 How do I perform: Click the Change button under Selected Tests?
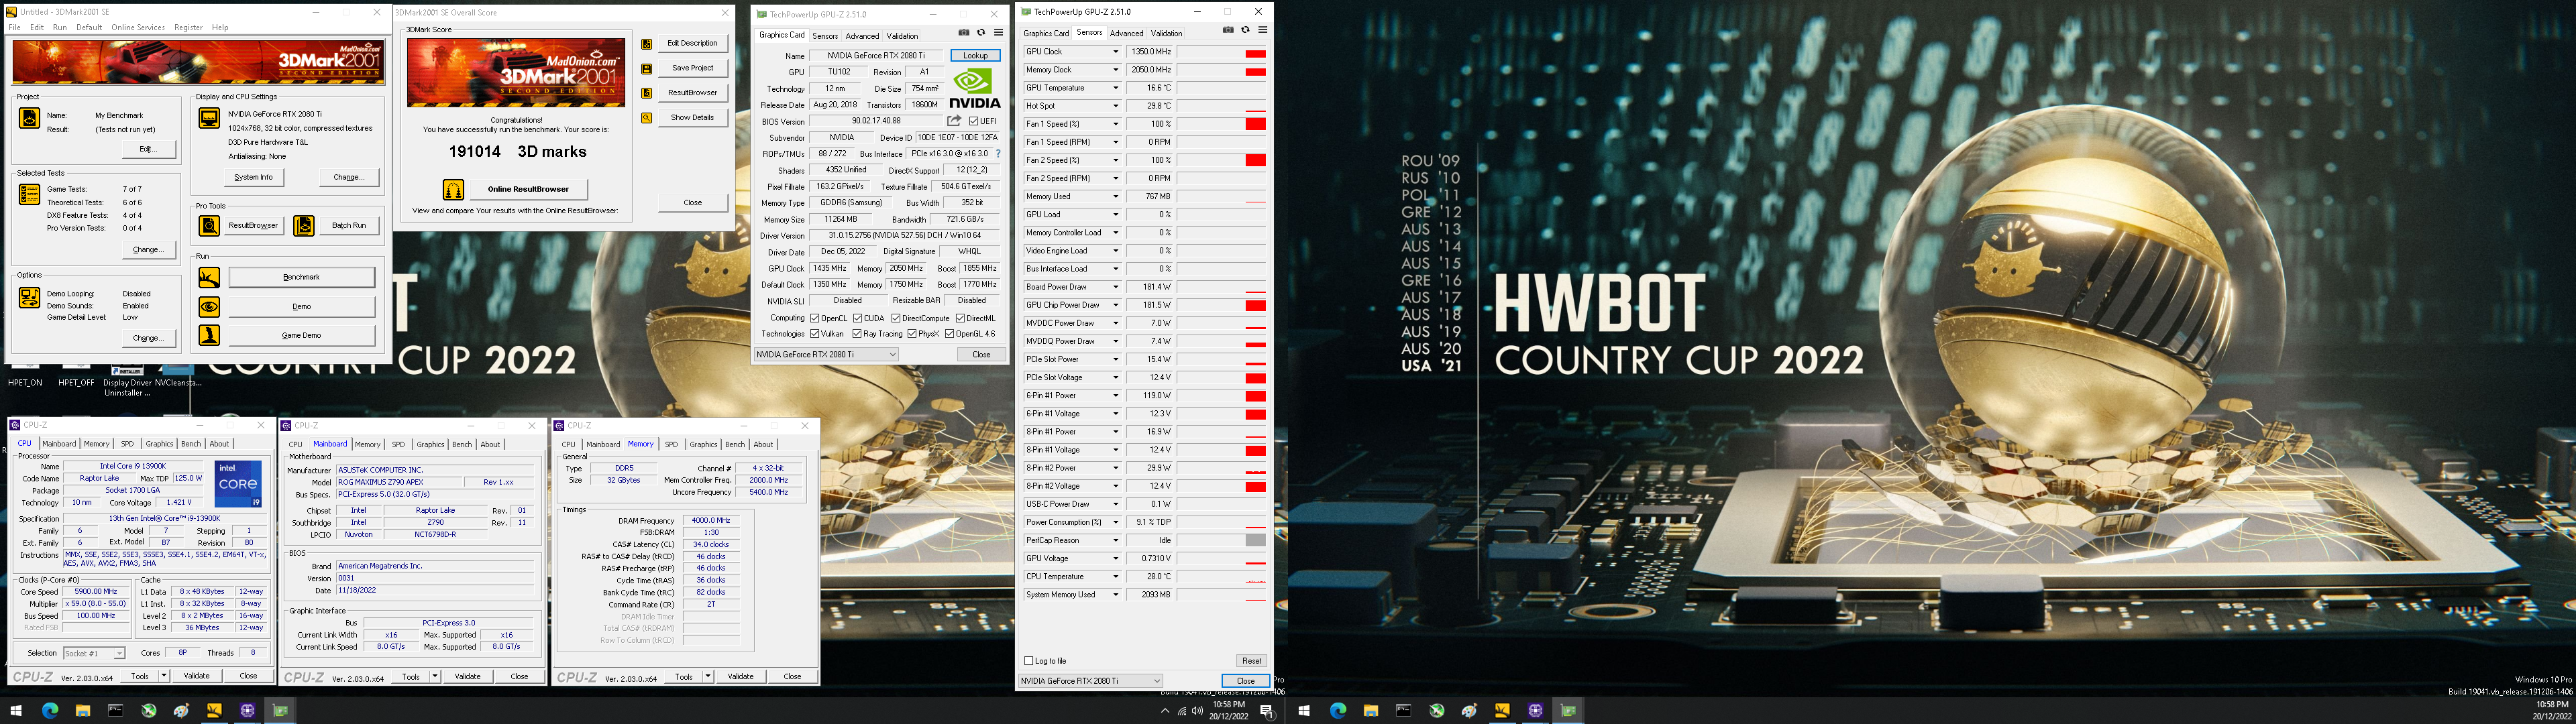[148, 250]
